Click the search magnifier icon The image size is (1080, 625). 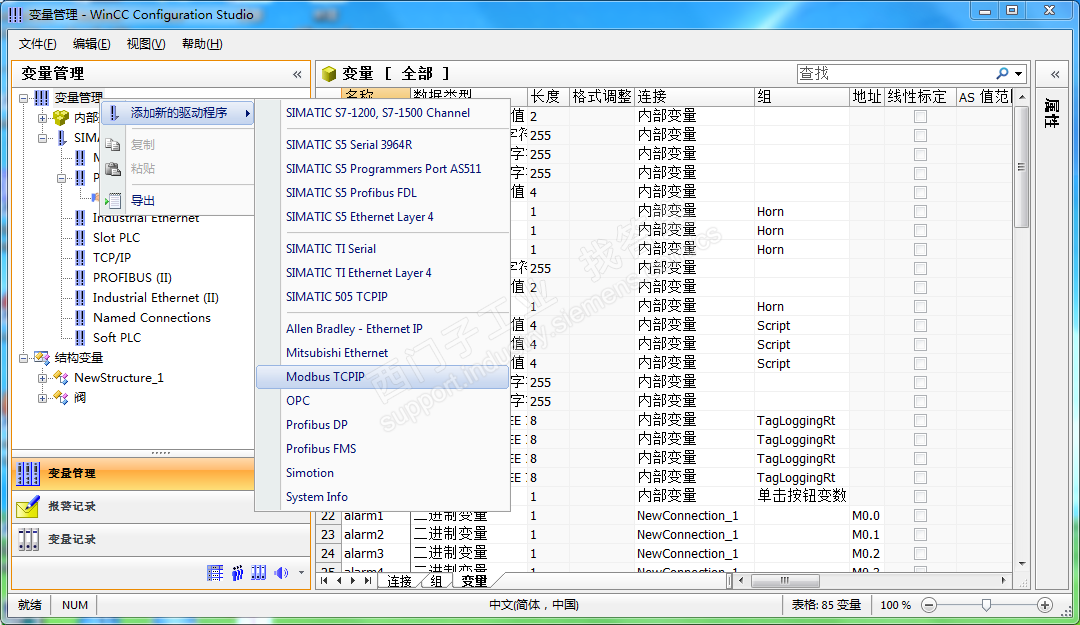pyautogui.click(x=1002, y=73)
